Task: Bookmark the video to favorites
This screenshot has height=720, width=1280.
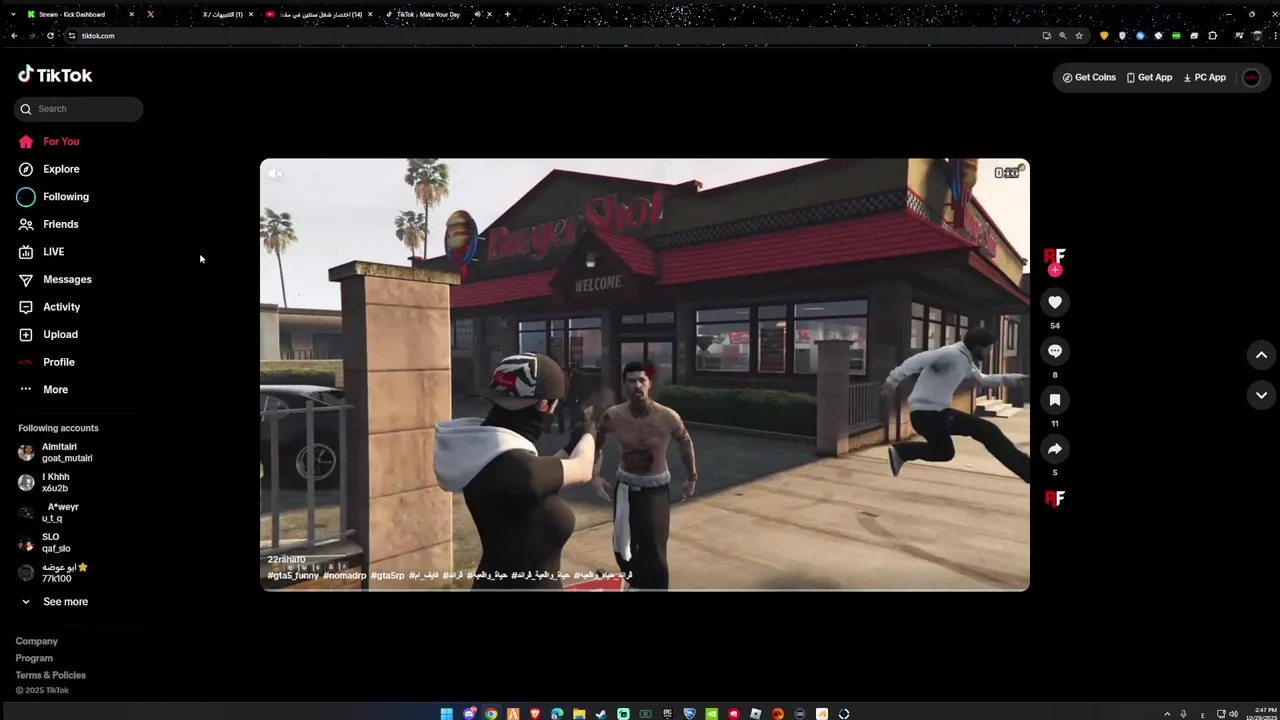Action: [1055, 400]
